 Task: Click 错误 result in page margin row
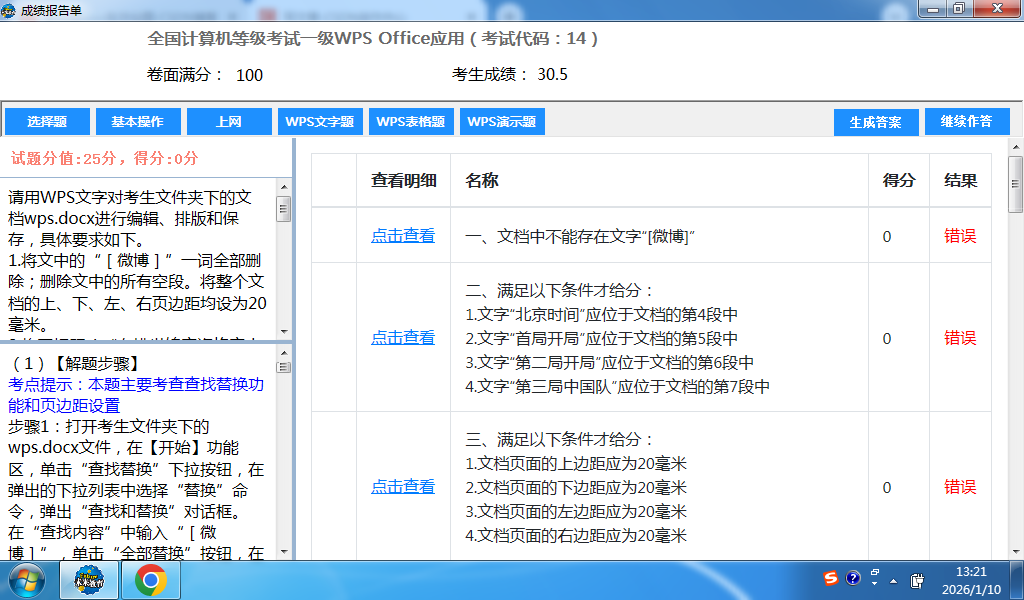[960, 487]
